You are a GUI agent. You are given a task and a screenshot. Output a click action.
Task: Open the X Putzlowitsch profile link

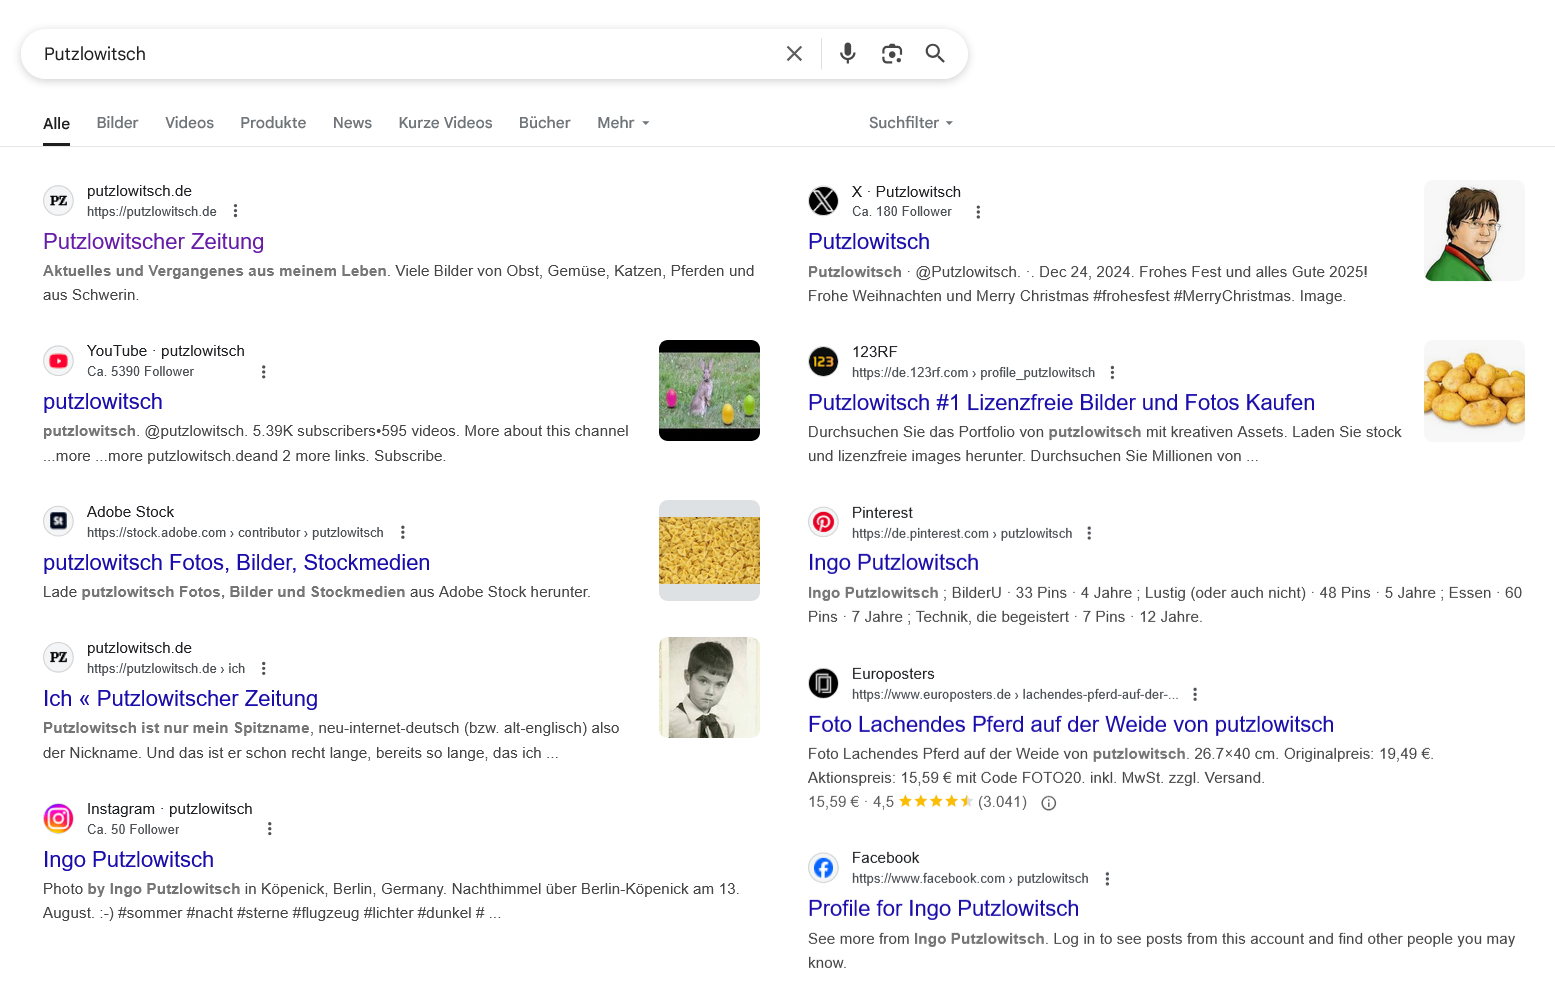click(869, 241)
